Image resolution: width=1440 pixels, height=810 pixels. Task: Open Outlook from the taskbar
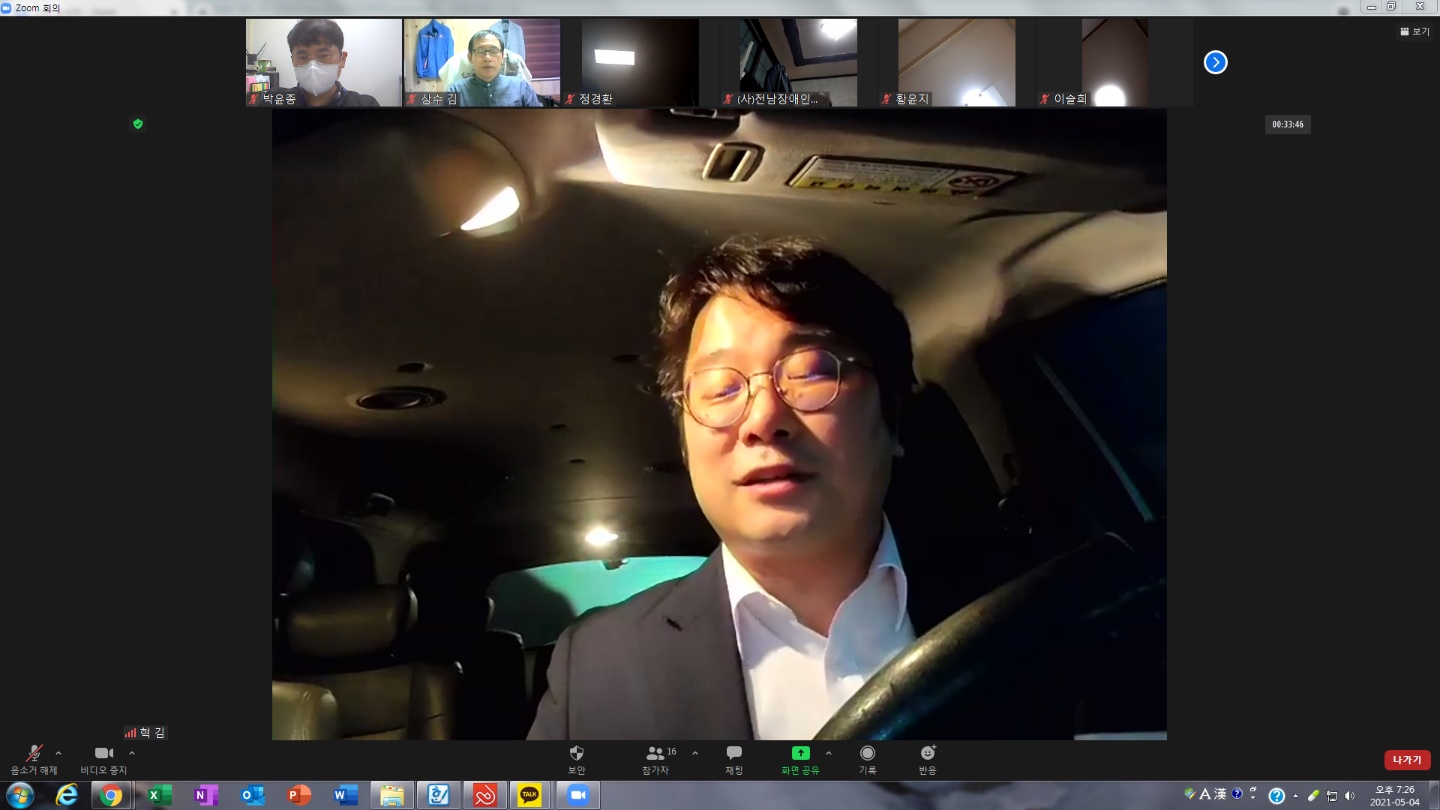252,796
